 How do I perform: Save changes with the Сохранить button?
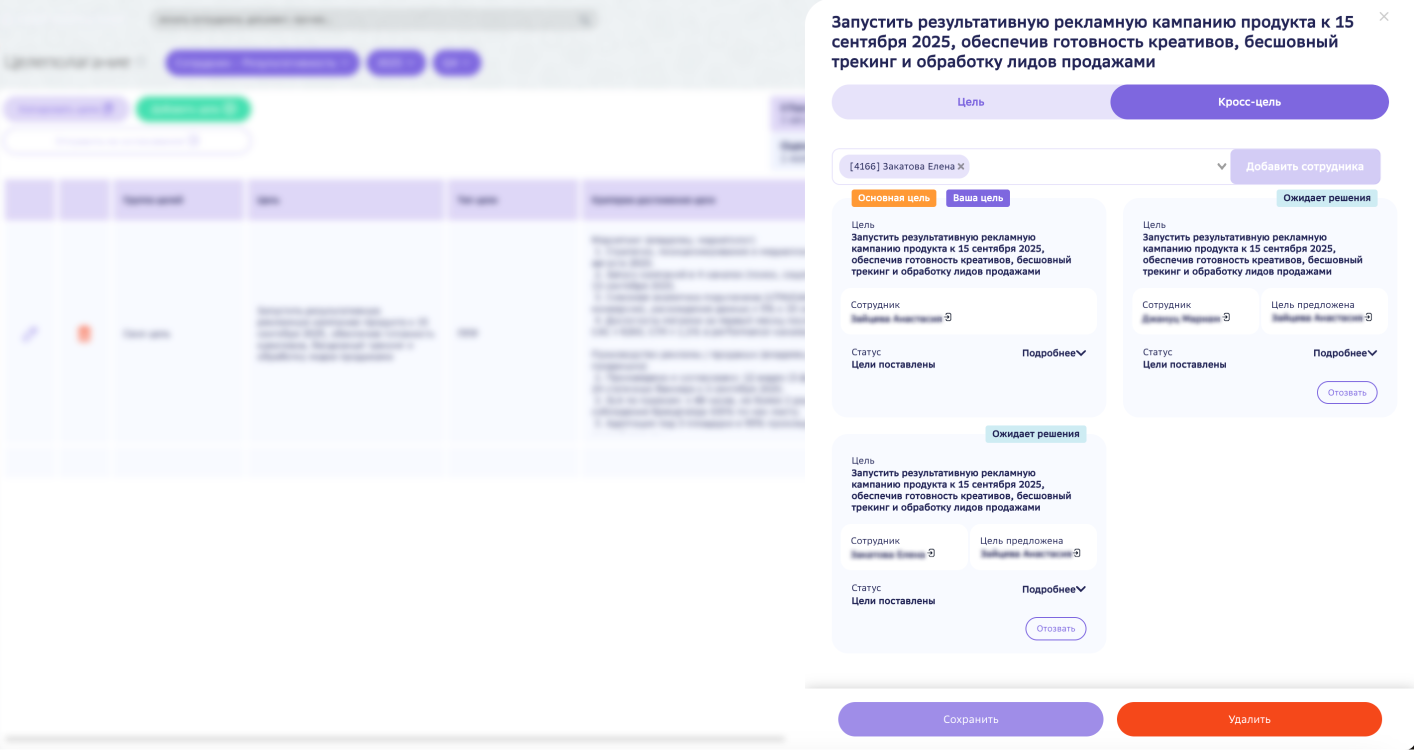(x=971, y=719)
